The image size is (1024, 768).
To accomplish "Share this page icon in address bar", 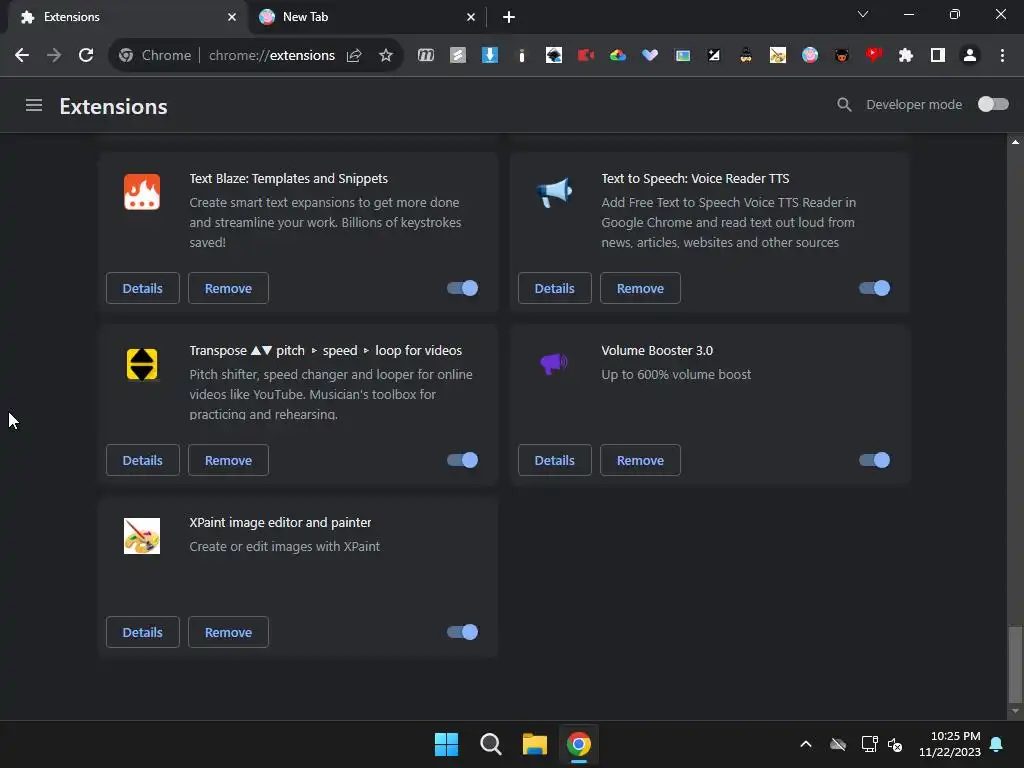I will click(x=354, y=56).
